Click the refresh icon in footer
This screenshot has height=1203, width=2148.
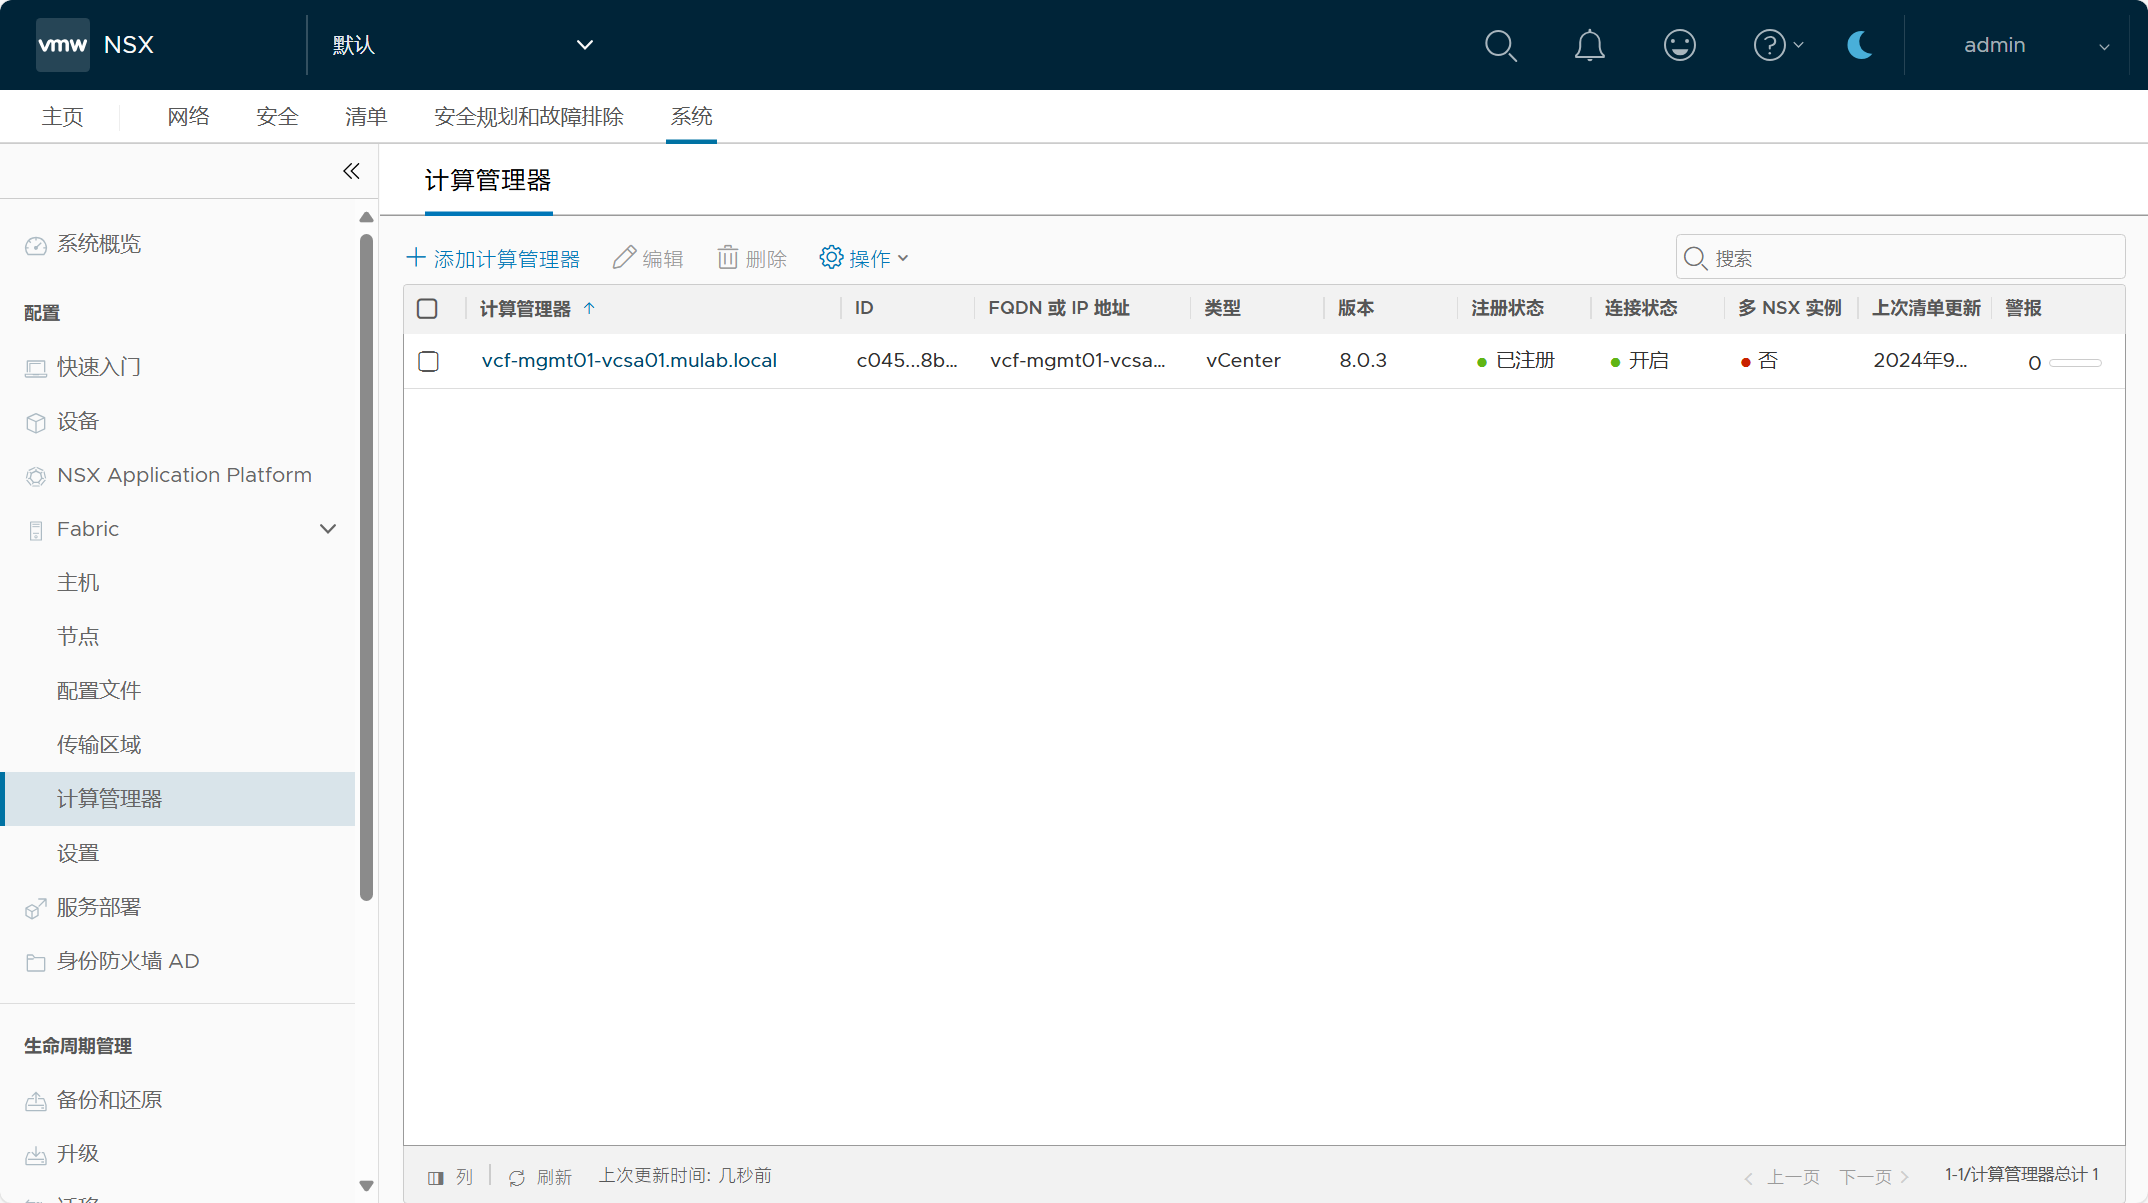point(517,1177)
